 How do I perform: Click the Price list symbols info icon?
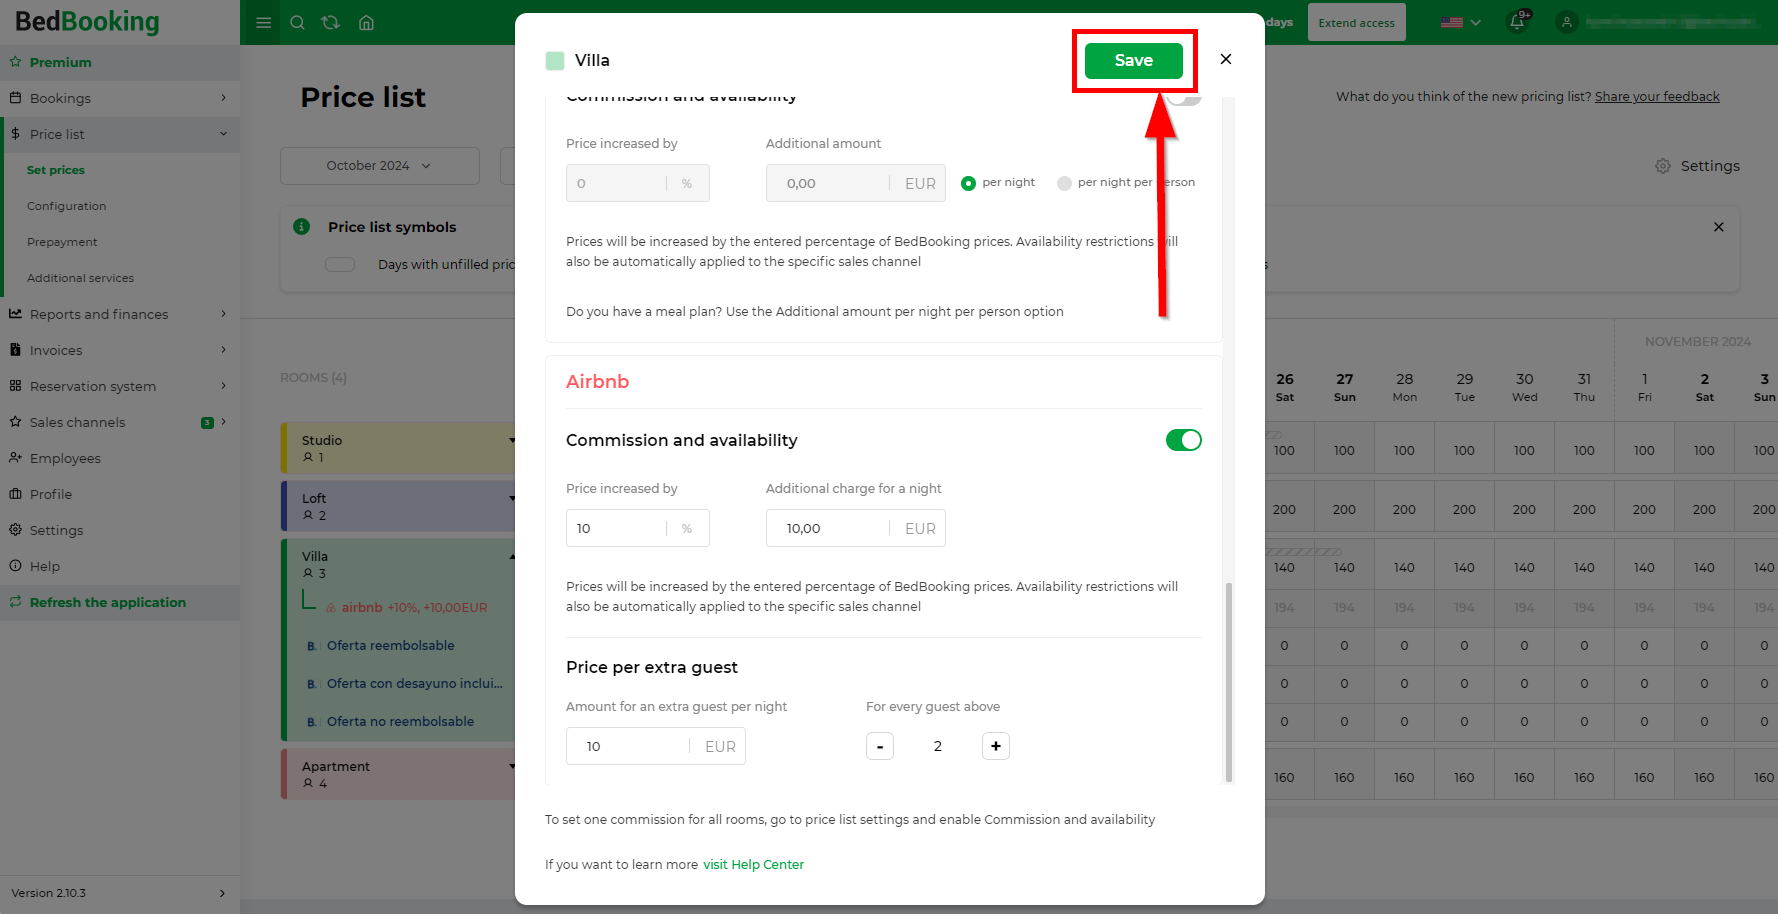point(301,227)
